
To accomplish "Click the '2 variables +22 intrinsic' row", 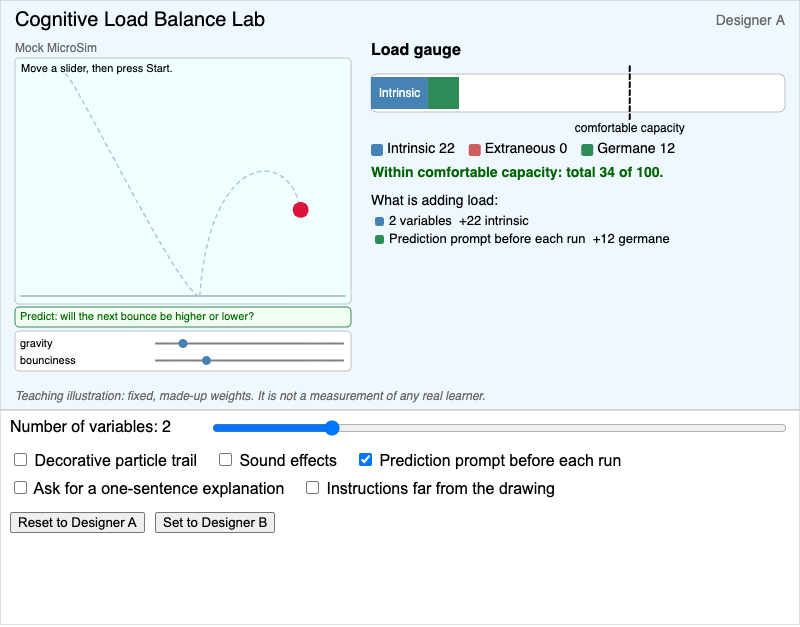I will click(x=452, y=221).
